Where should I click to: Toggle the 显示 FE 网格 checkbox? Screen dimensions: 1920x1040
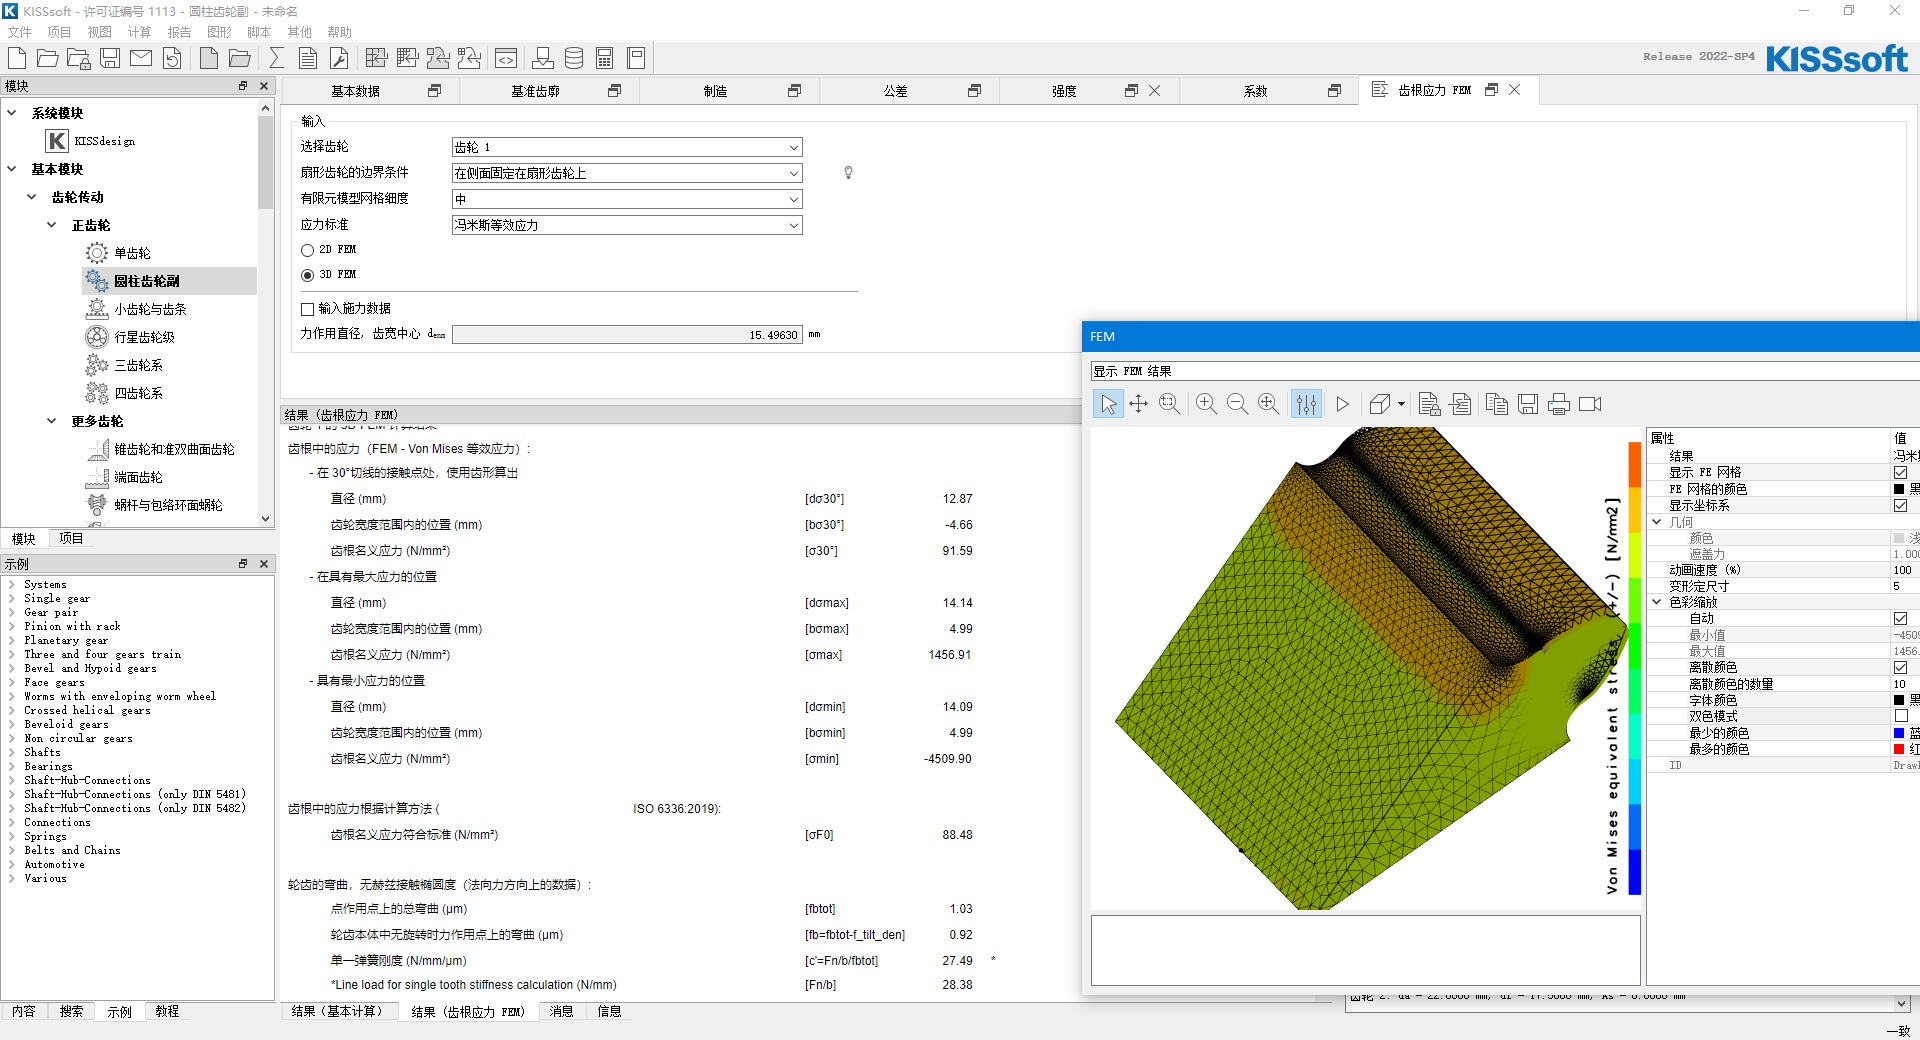[x=1900, y=472]
